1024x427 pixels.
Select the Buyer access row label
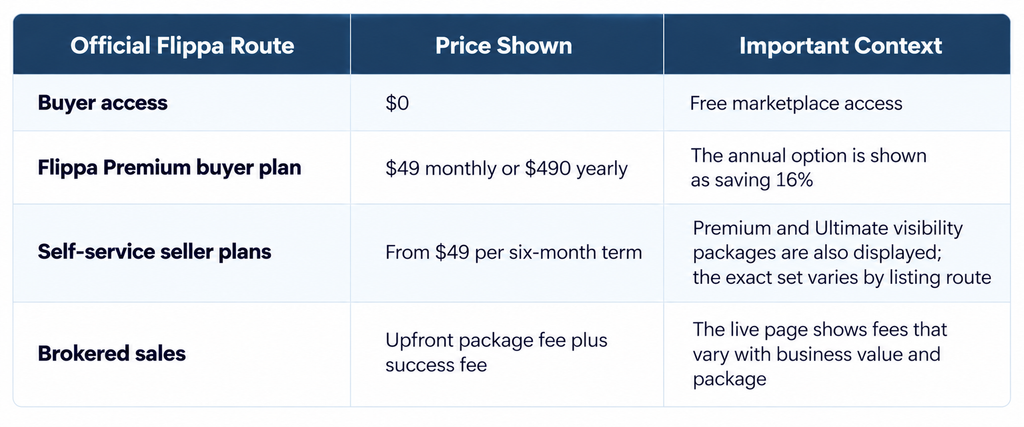[x=103, y=103]
